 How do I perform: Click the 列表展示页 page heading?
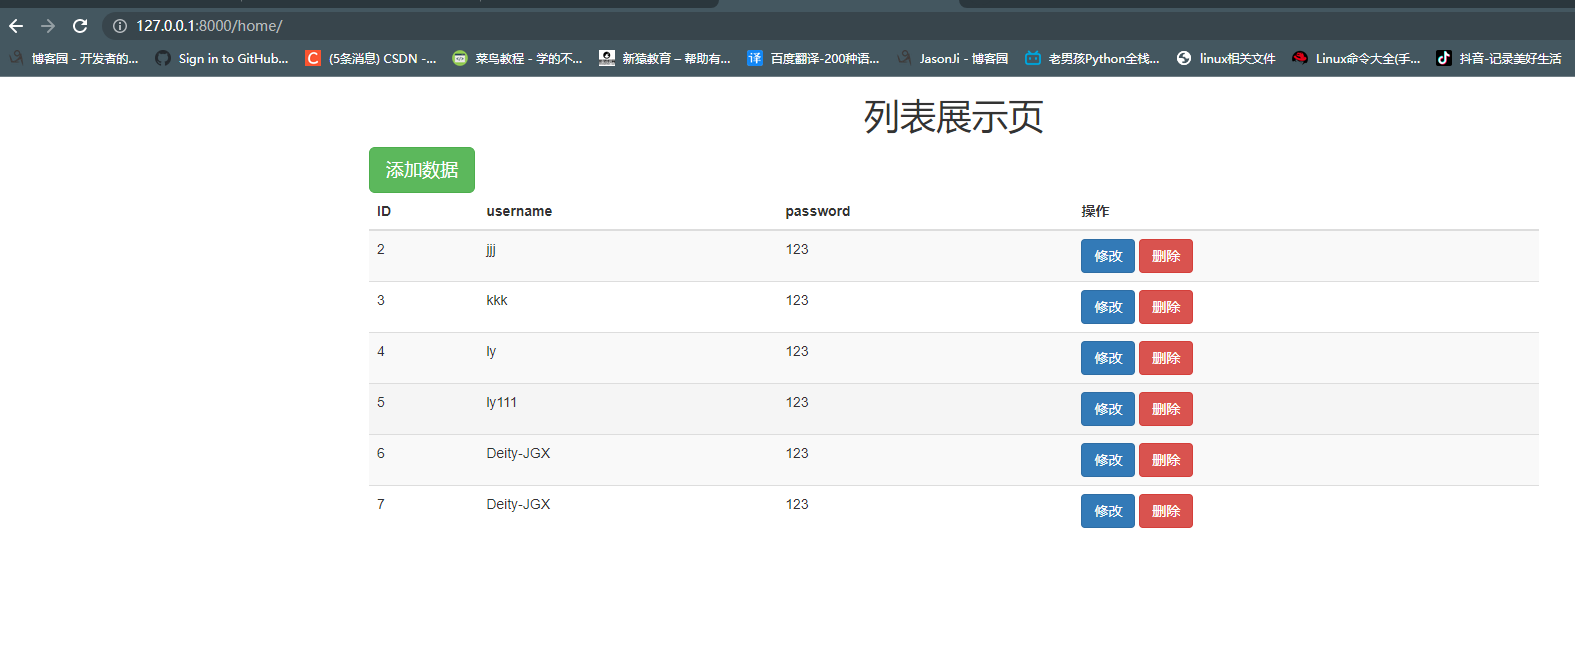[954, 117]
